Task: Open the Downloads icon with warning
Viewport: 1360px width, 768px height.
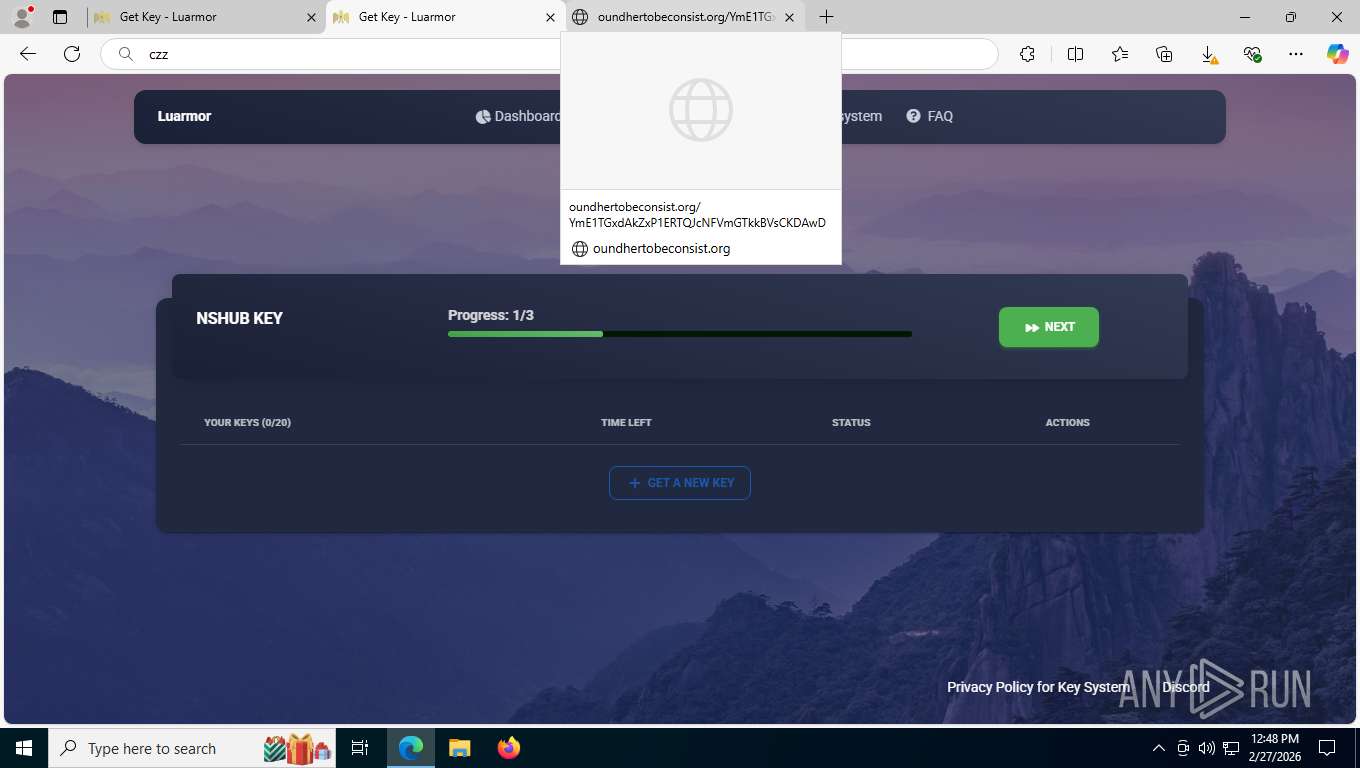Action: 1208,54
